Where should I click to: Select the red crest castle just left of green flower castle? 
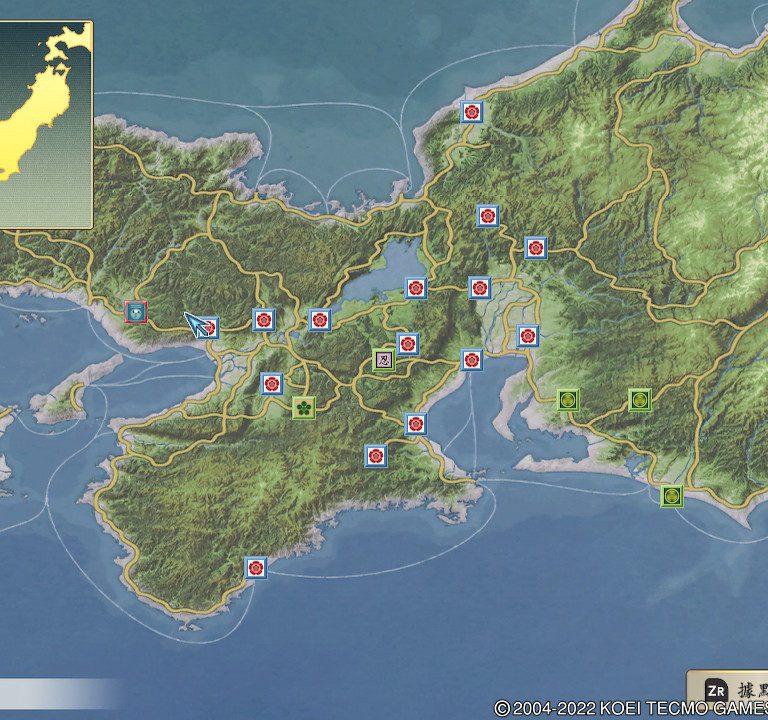pyautogui.click(x=272, y=384)
